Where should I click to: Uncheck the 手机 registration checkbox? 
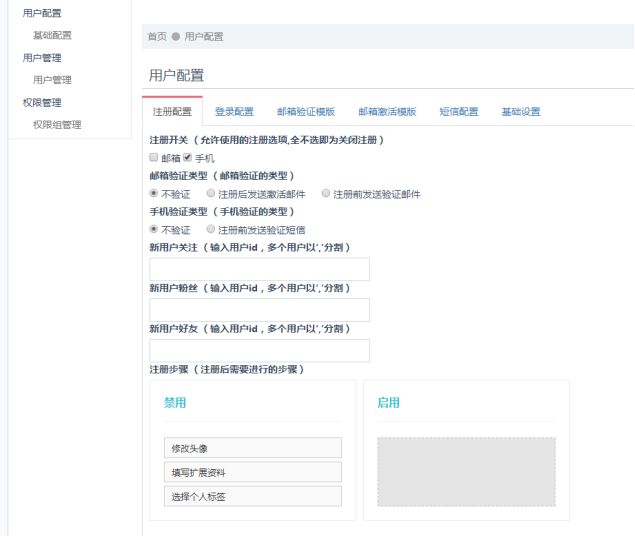[x=188, y=157]
